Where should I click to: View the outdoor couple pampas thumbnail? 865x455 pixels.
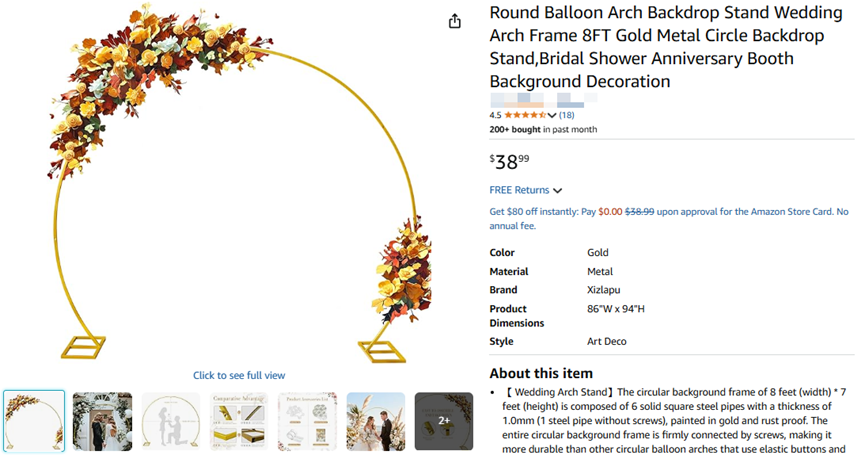(x=376, y=421)
